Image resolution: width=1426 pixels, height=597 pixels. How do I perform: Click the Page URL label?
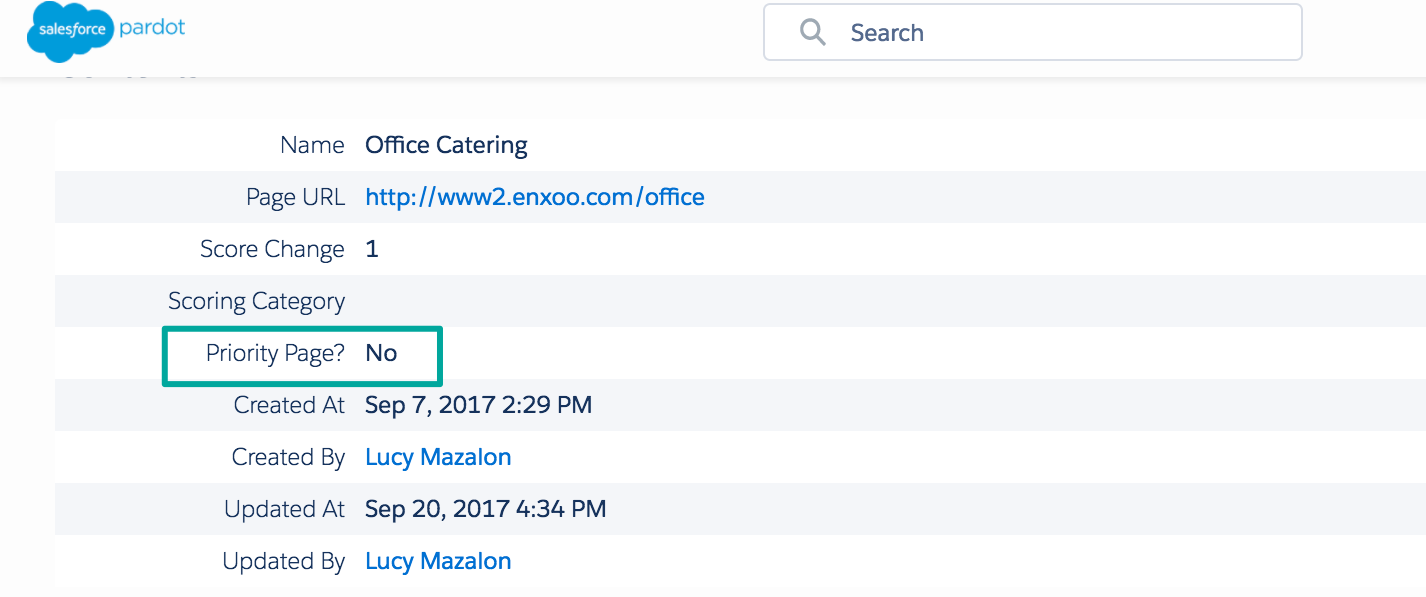point(296,197)
